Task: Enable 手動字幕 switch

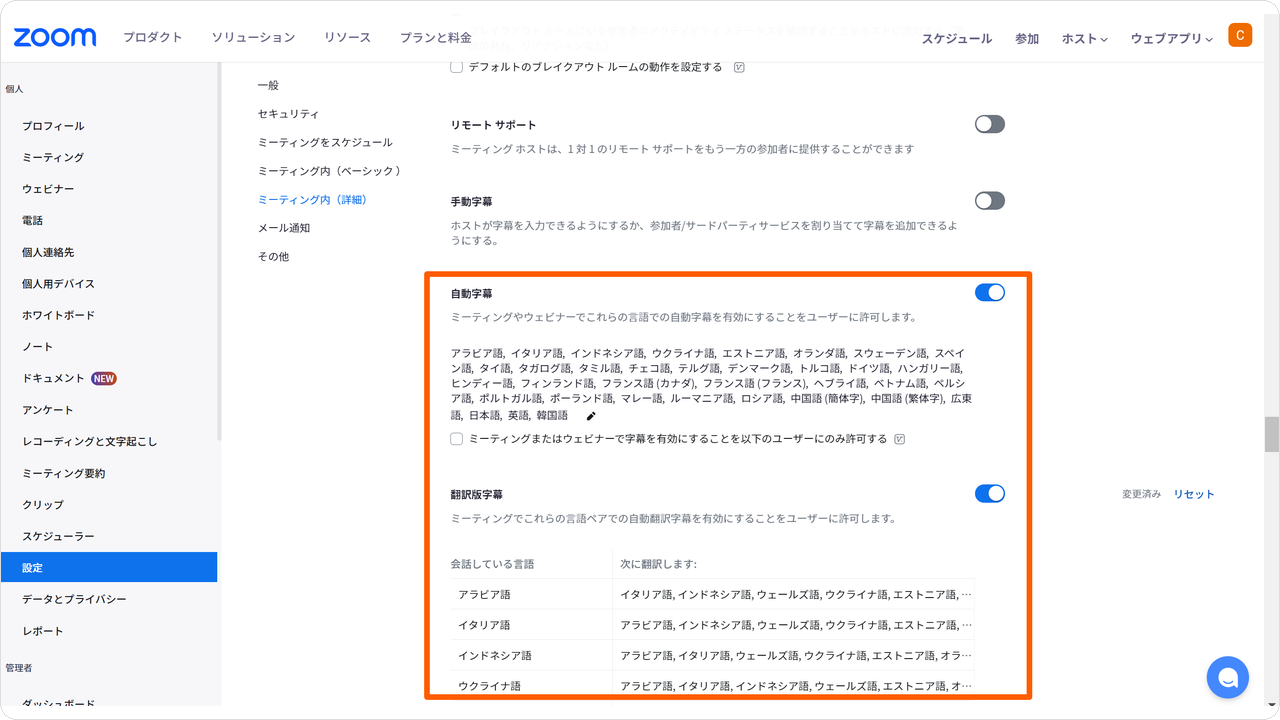Action: pyautogui.click(x=990, y=200)
